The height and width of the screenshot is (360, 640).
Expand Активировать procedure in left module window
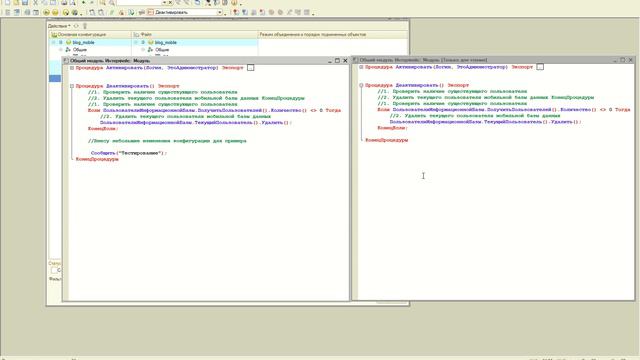72,68
